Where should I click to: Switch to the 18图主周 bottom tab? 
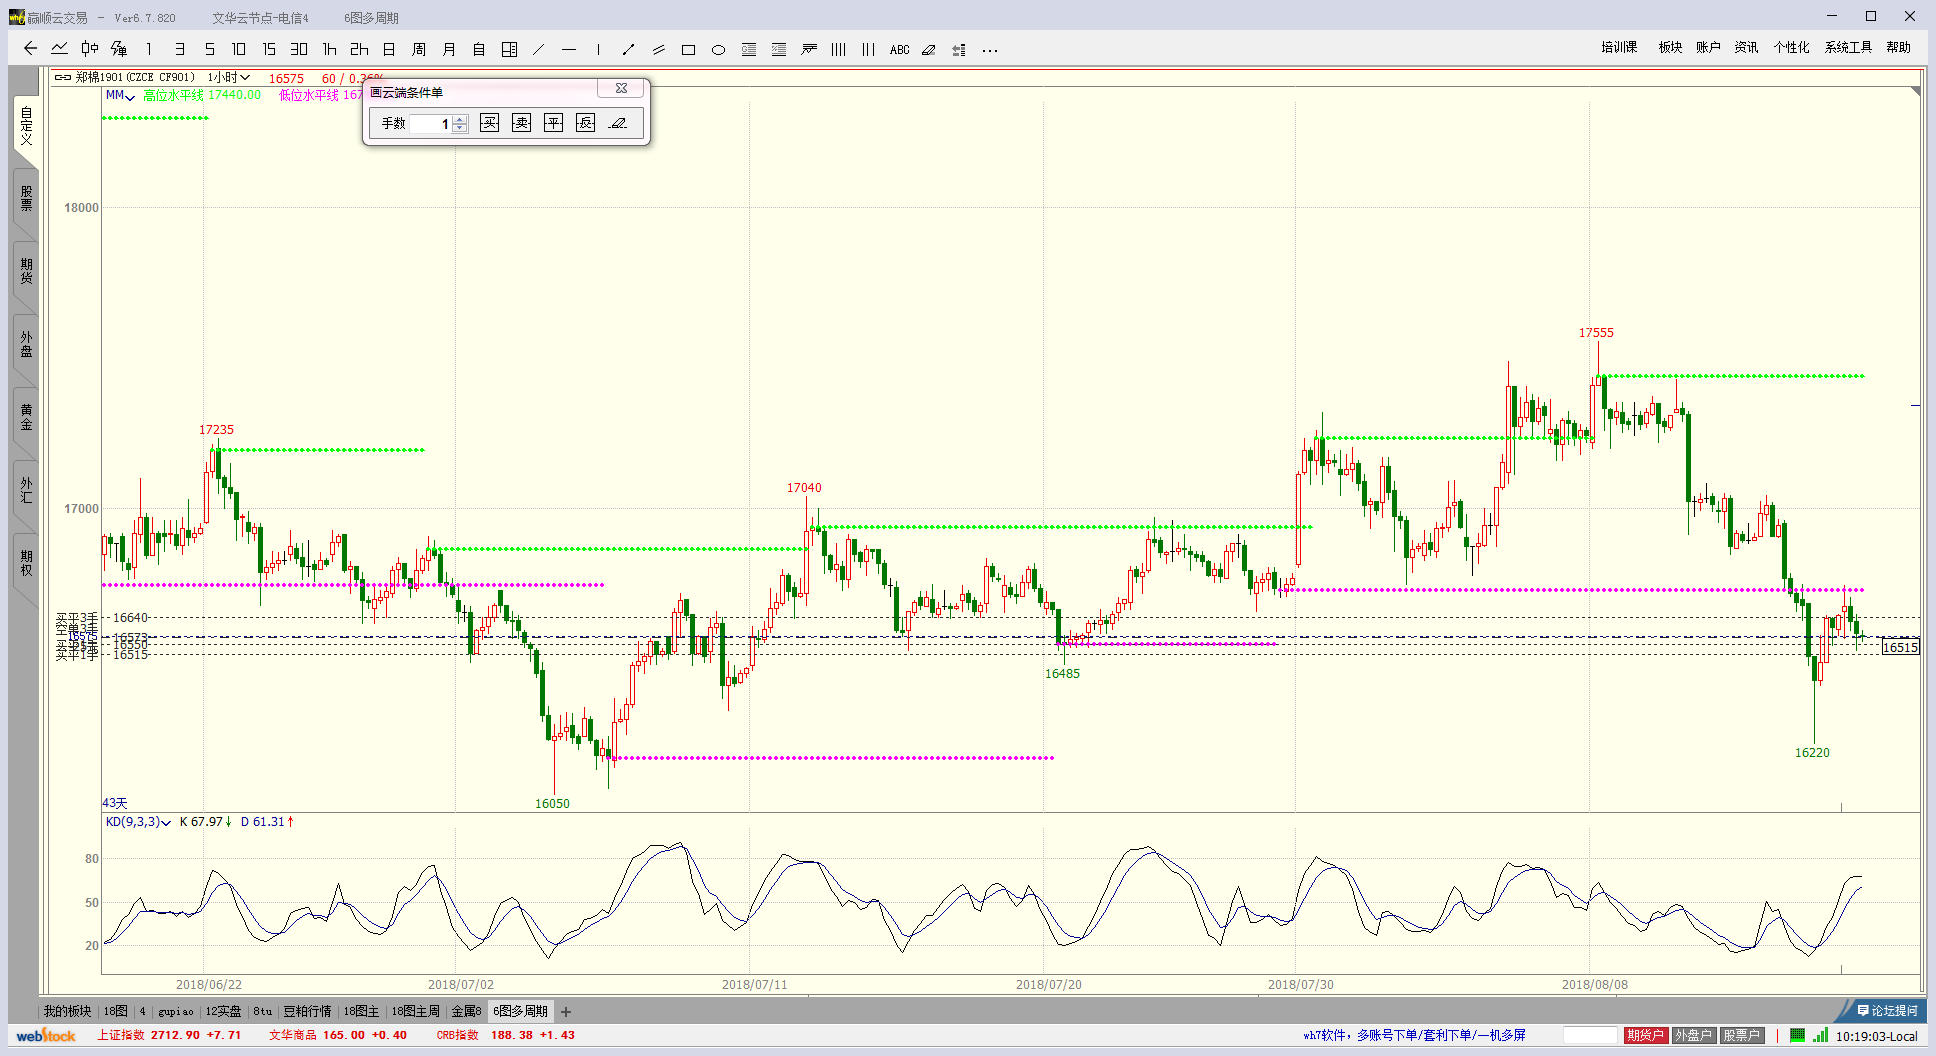(415, 1011)
